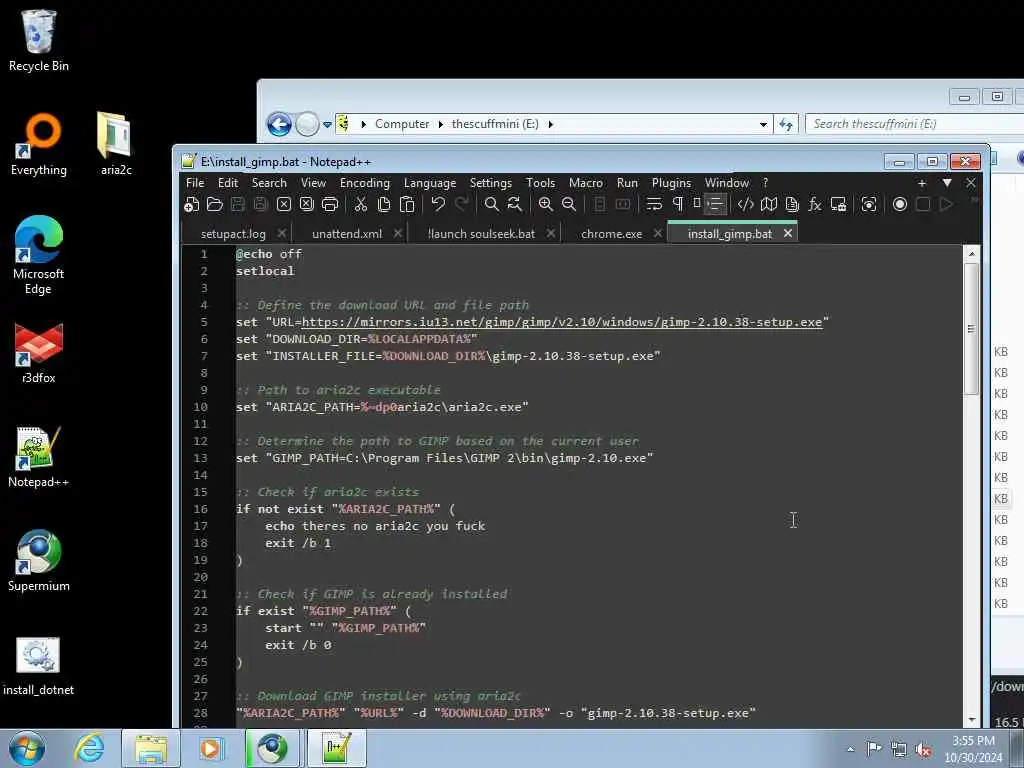The width and height of the screenshot is (1024, 768).
Task: Open the Run menu
Action: point(628,184)
